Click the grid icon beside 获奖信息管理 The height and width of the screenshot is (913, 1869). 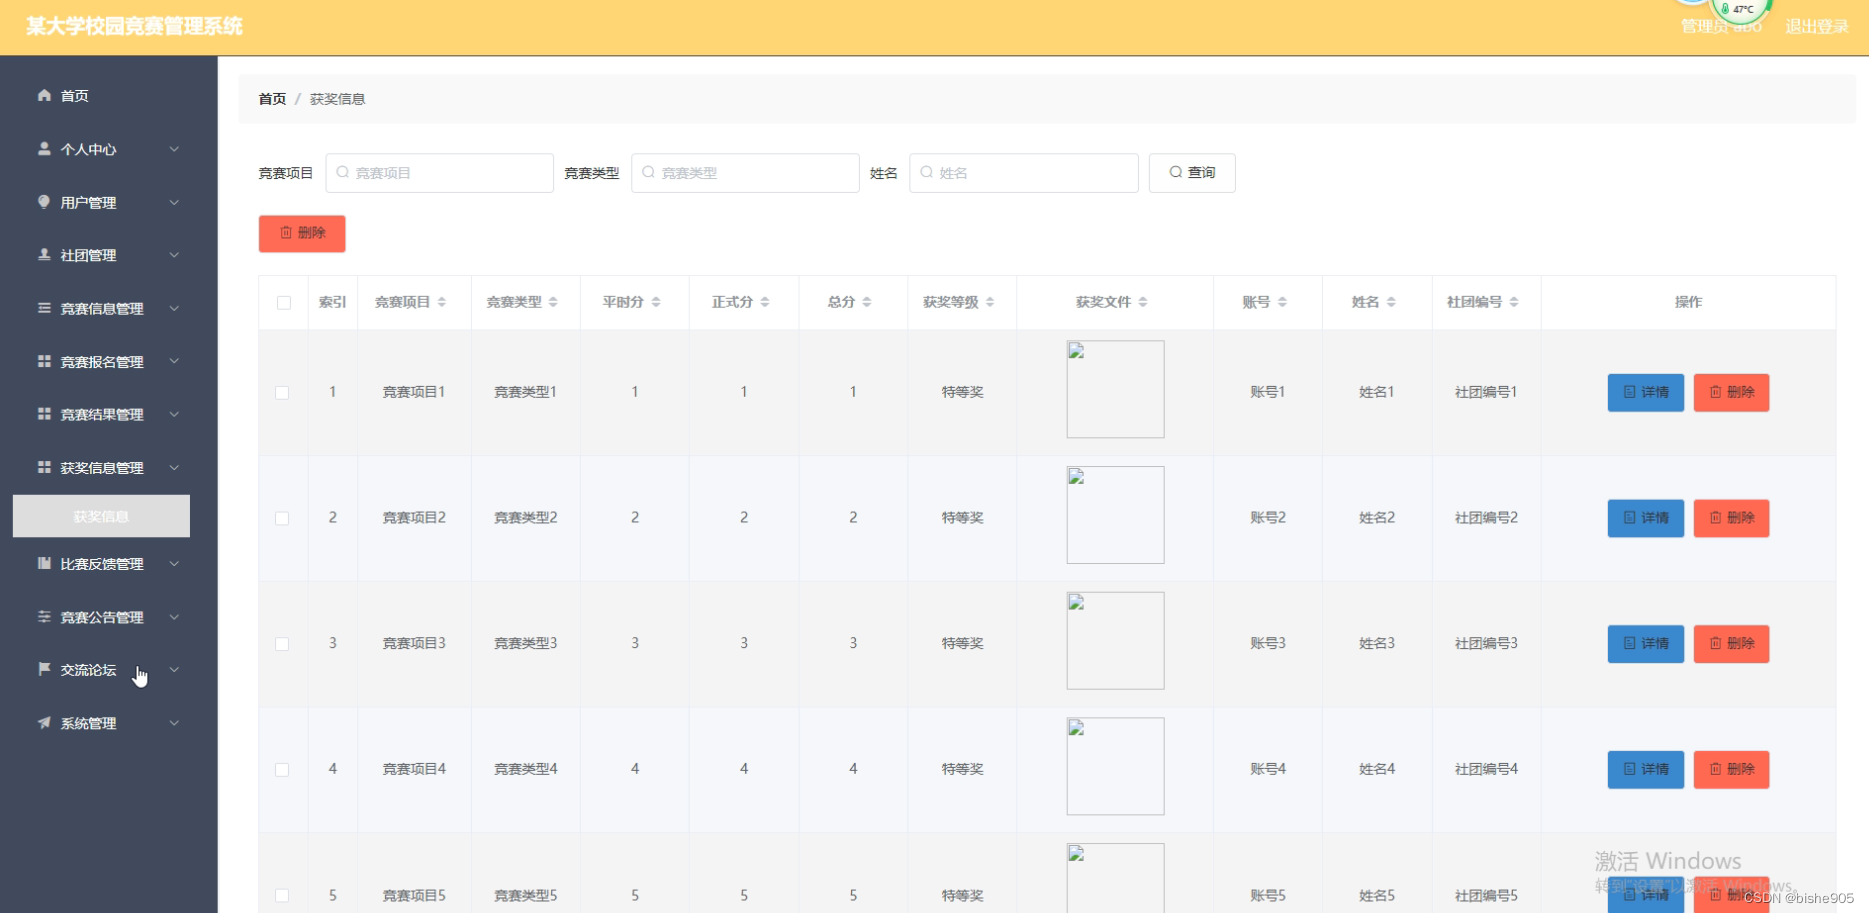[x=44, y=467]
